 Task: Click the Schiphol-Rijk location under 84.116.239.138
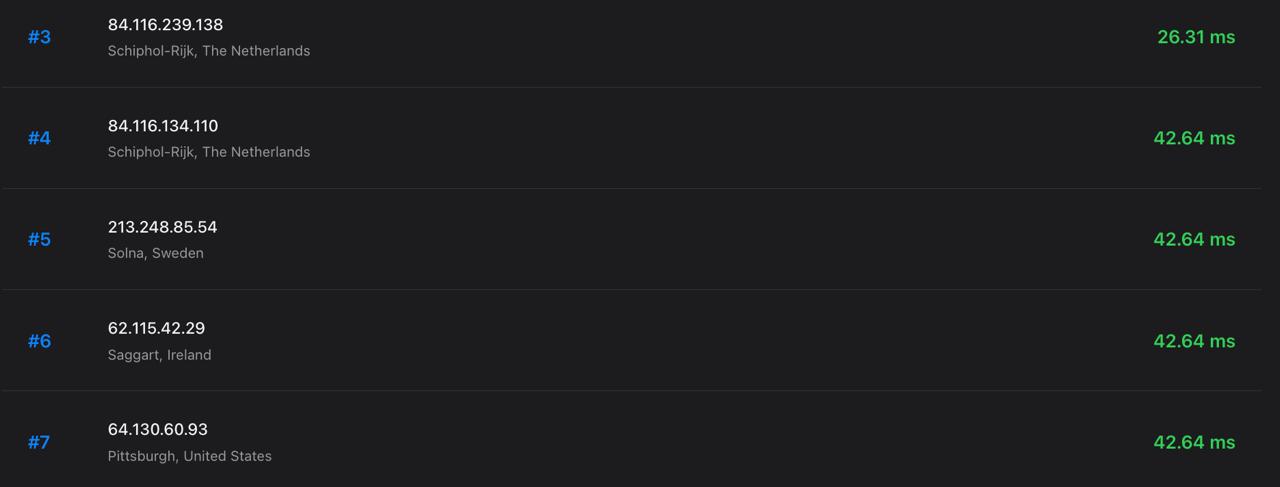tap(208, 51)
